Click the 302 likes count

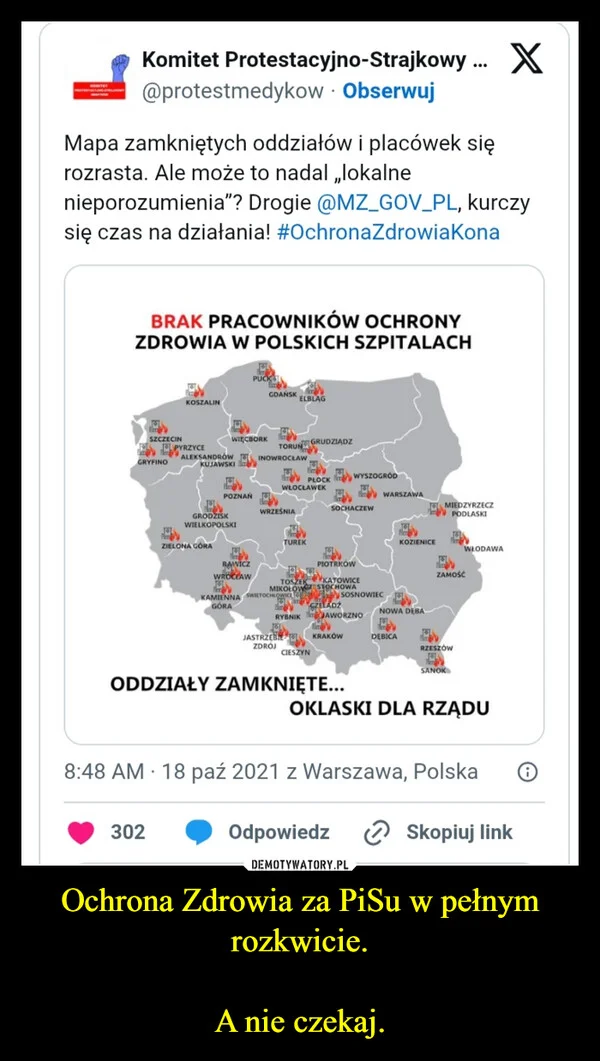point(128,832)
